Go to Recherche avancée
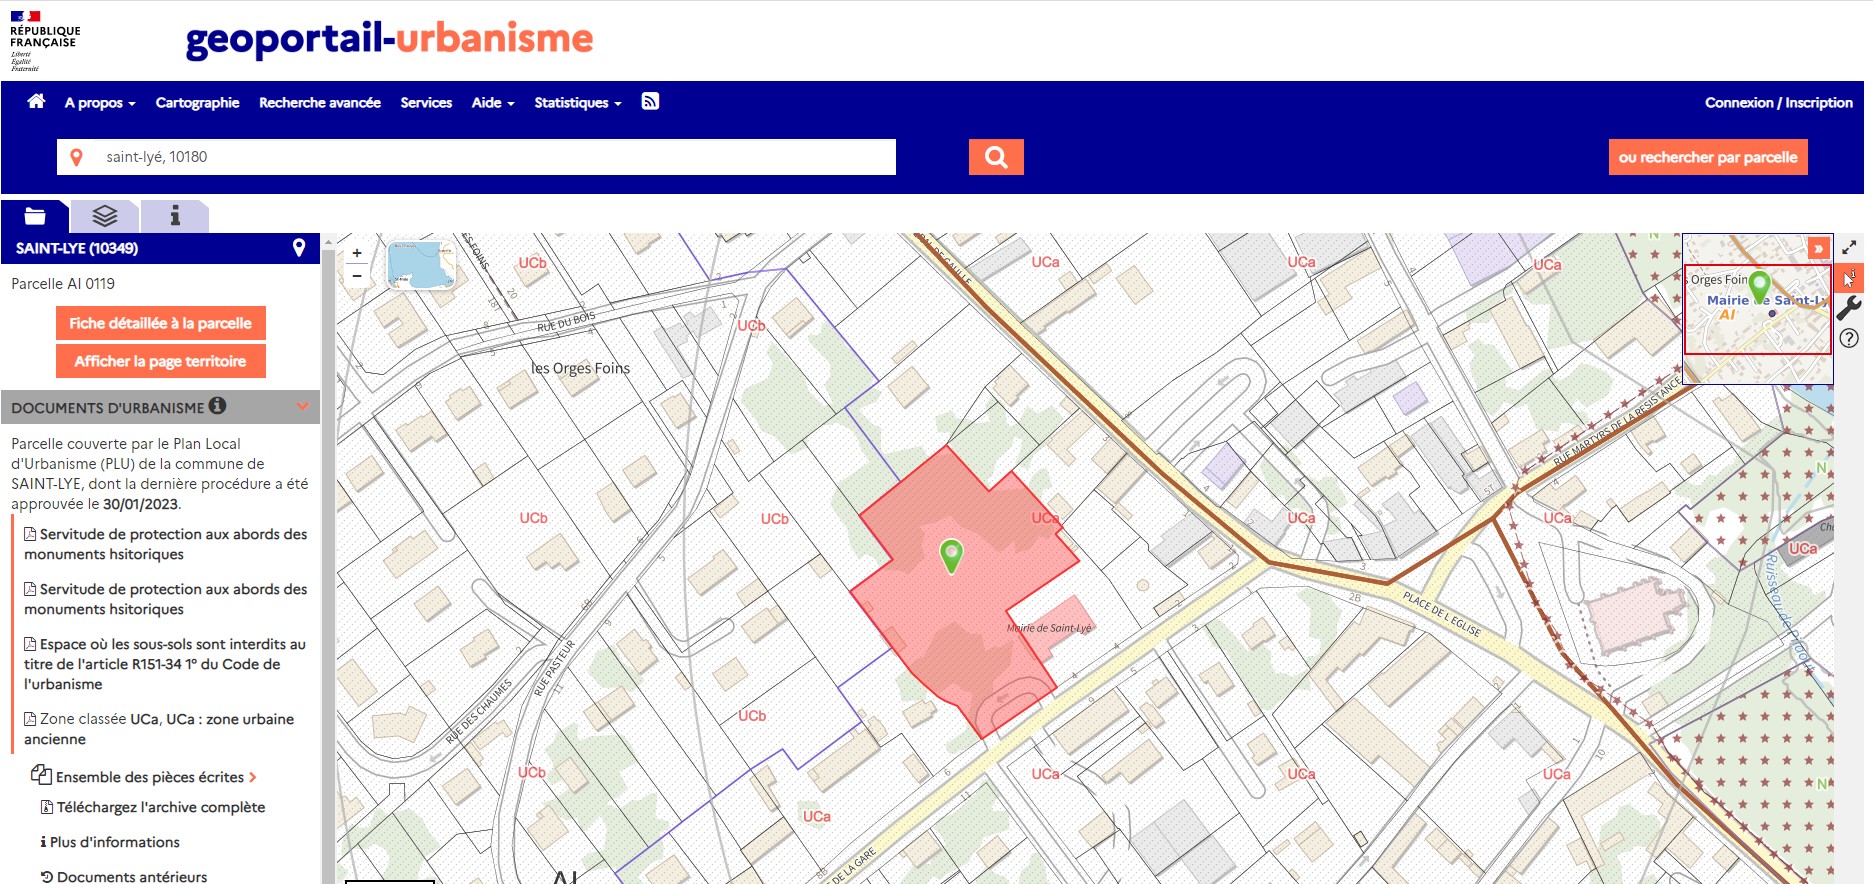This screenshot has height=884, width=1873. tap(320, 103)
